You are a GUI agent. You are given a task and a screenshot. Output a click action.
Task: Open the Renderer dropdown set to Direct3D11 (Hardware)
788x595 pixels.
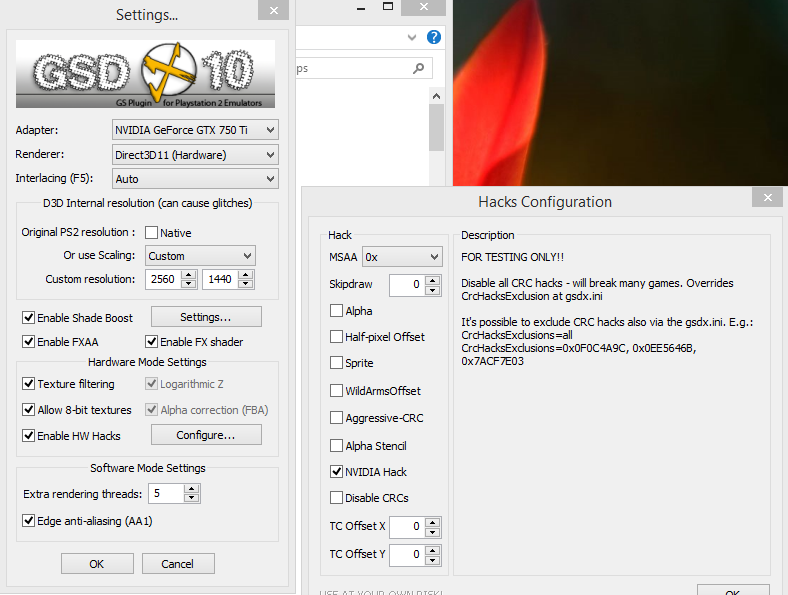[195, 155]
